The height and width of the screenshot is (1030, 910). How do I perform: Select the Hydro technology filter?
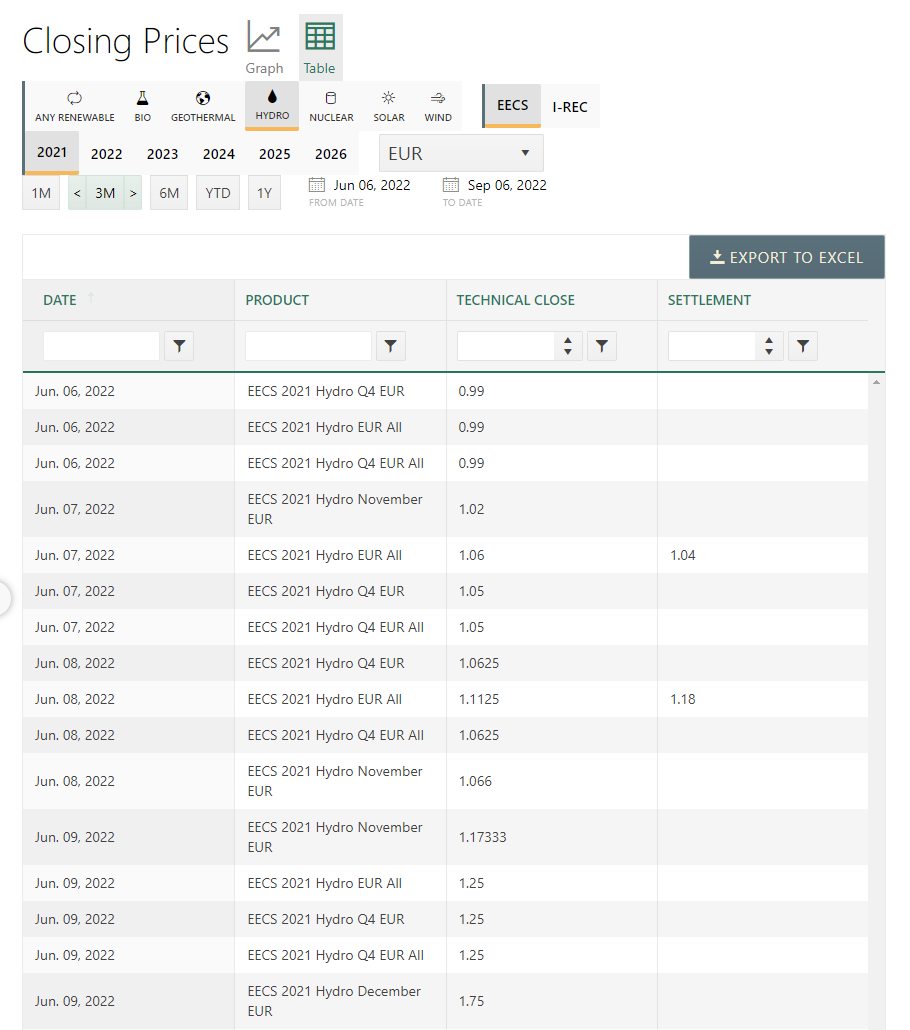pos(272,105)
